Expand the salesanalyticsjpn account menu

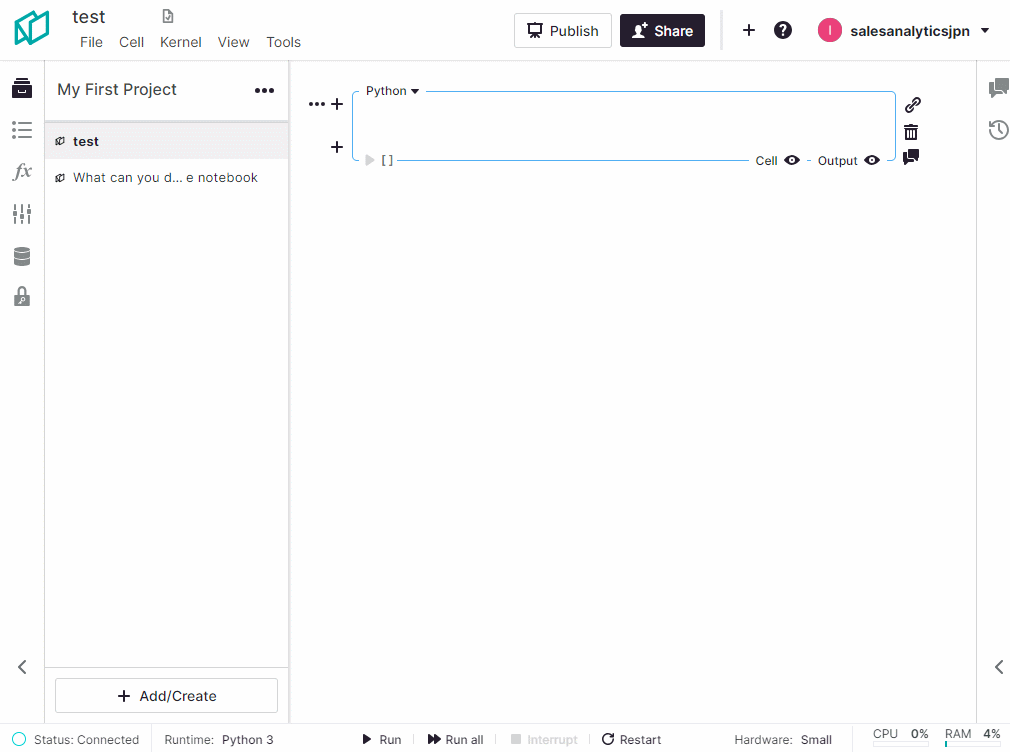tap(985, 31)
